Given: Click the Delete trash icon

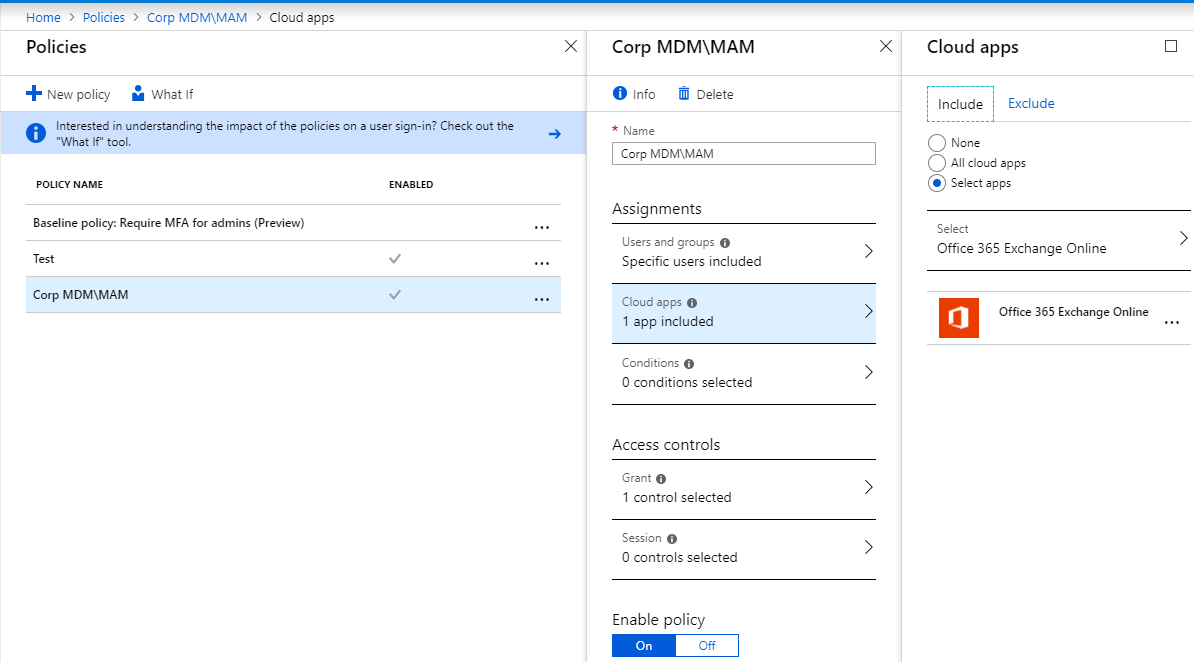Looking at the screenshot, I should point(684,94).
